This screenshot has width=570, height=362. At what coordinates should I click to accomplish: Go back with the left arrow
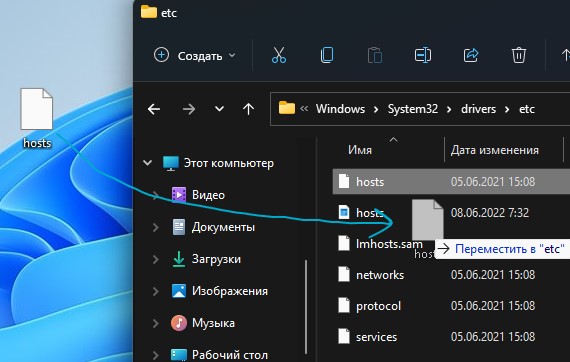tap(154, 109)
